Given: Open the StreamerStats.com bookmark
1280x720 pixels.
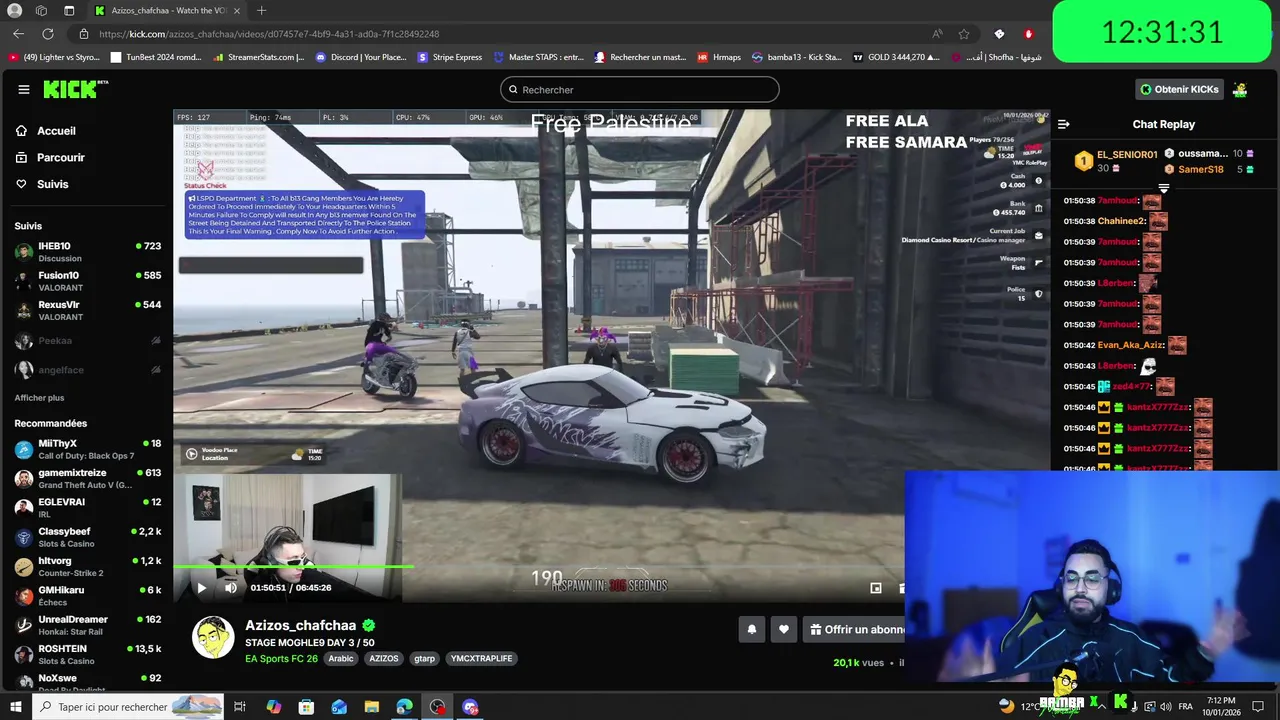Looking at the screenshot, I should tap(258, 57).
